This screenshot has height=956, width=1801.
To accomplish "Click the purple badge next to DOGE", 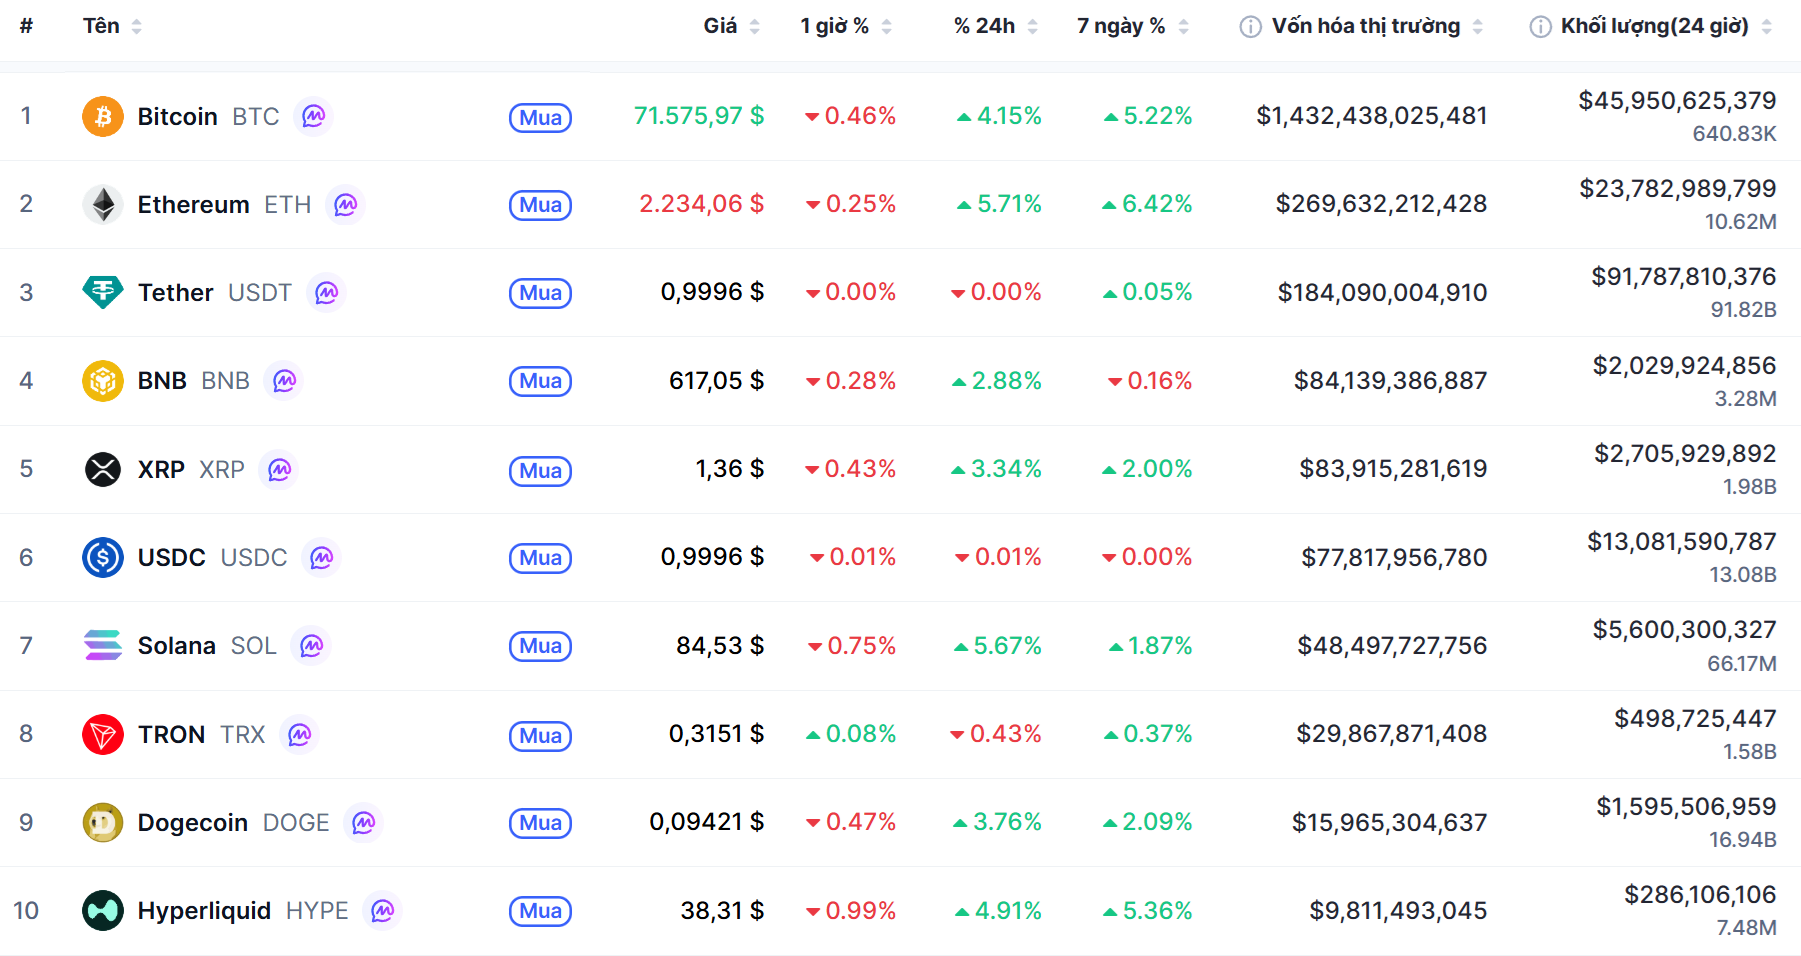I will (364, 823).
